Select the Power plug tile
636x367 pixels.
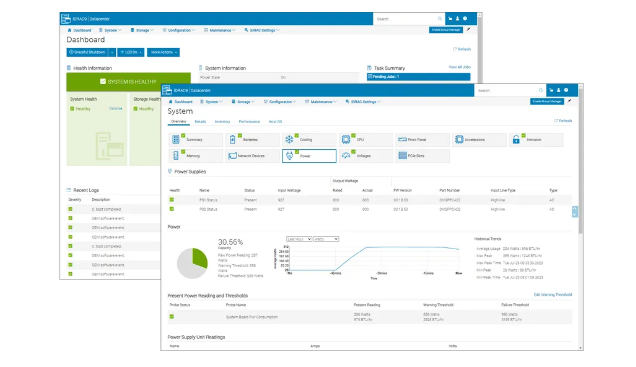click(x=309, y=156)
